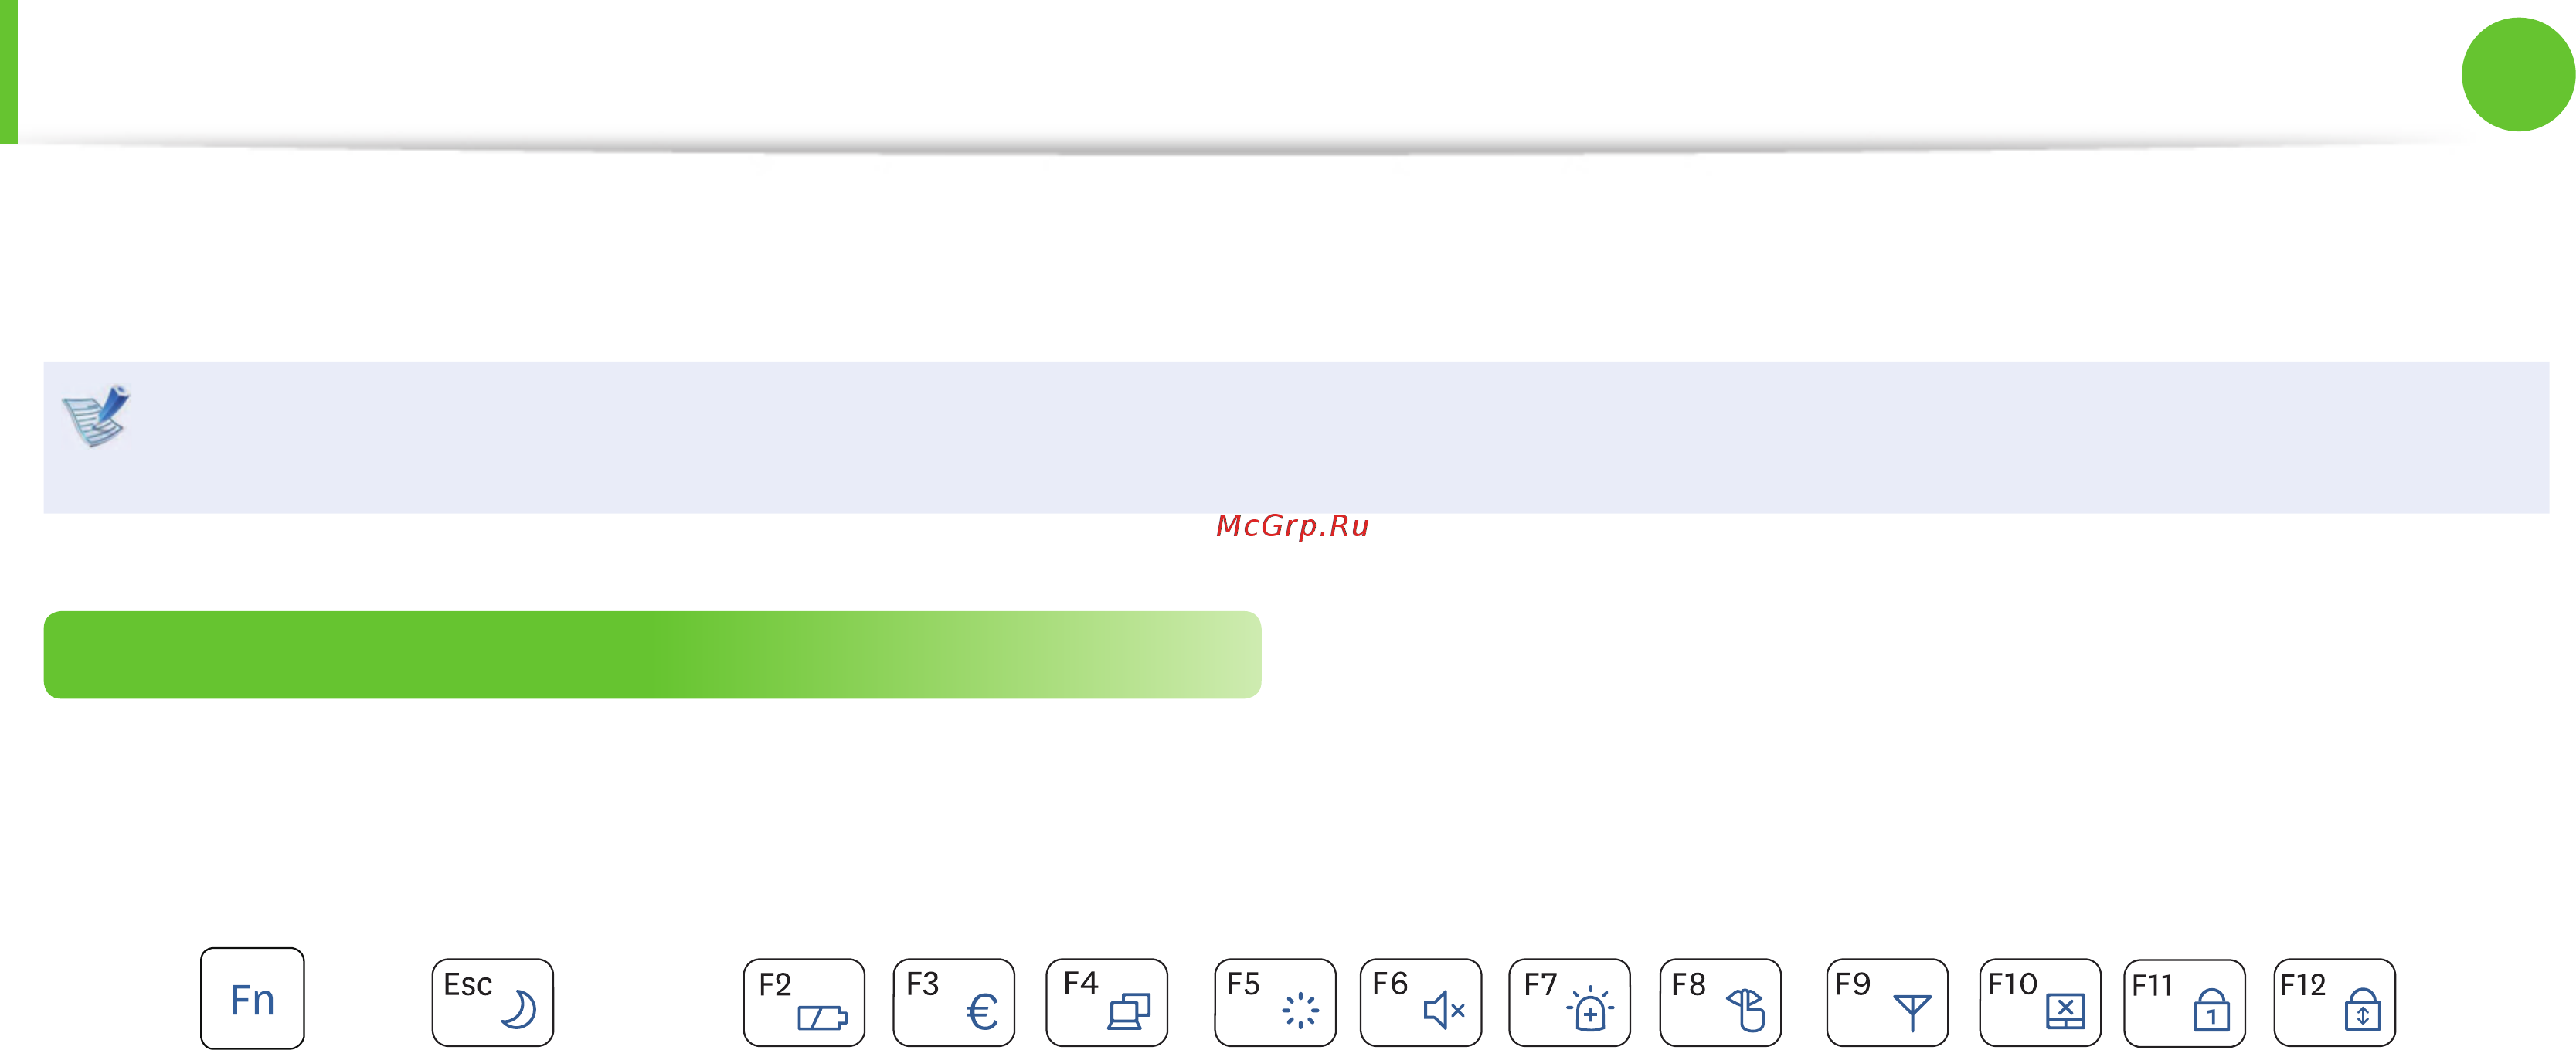Click the moon icon on Esc key
The width and height of the screenshot is (2576, 1050).
519,1009
